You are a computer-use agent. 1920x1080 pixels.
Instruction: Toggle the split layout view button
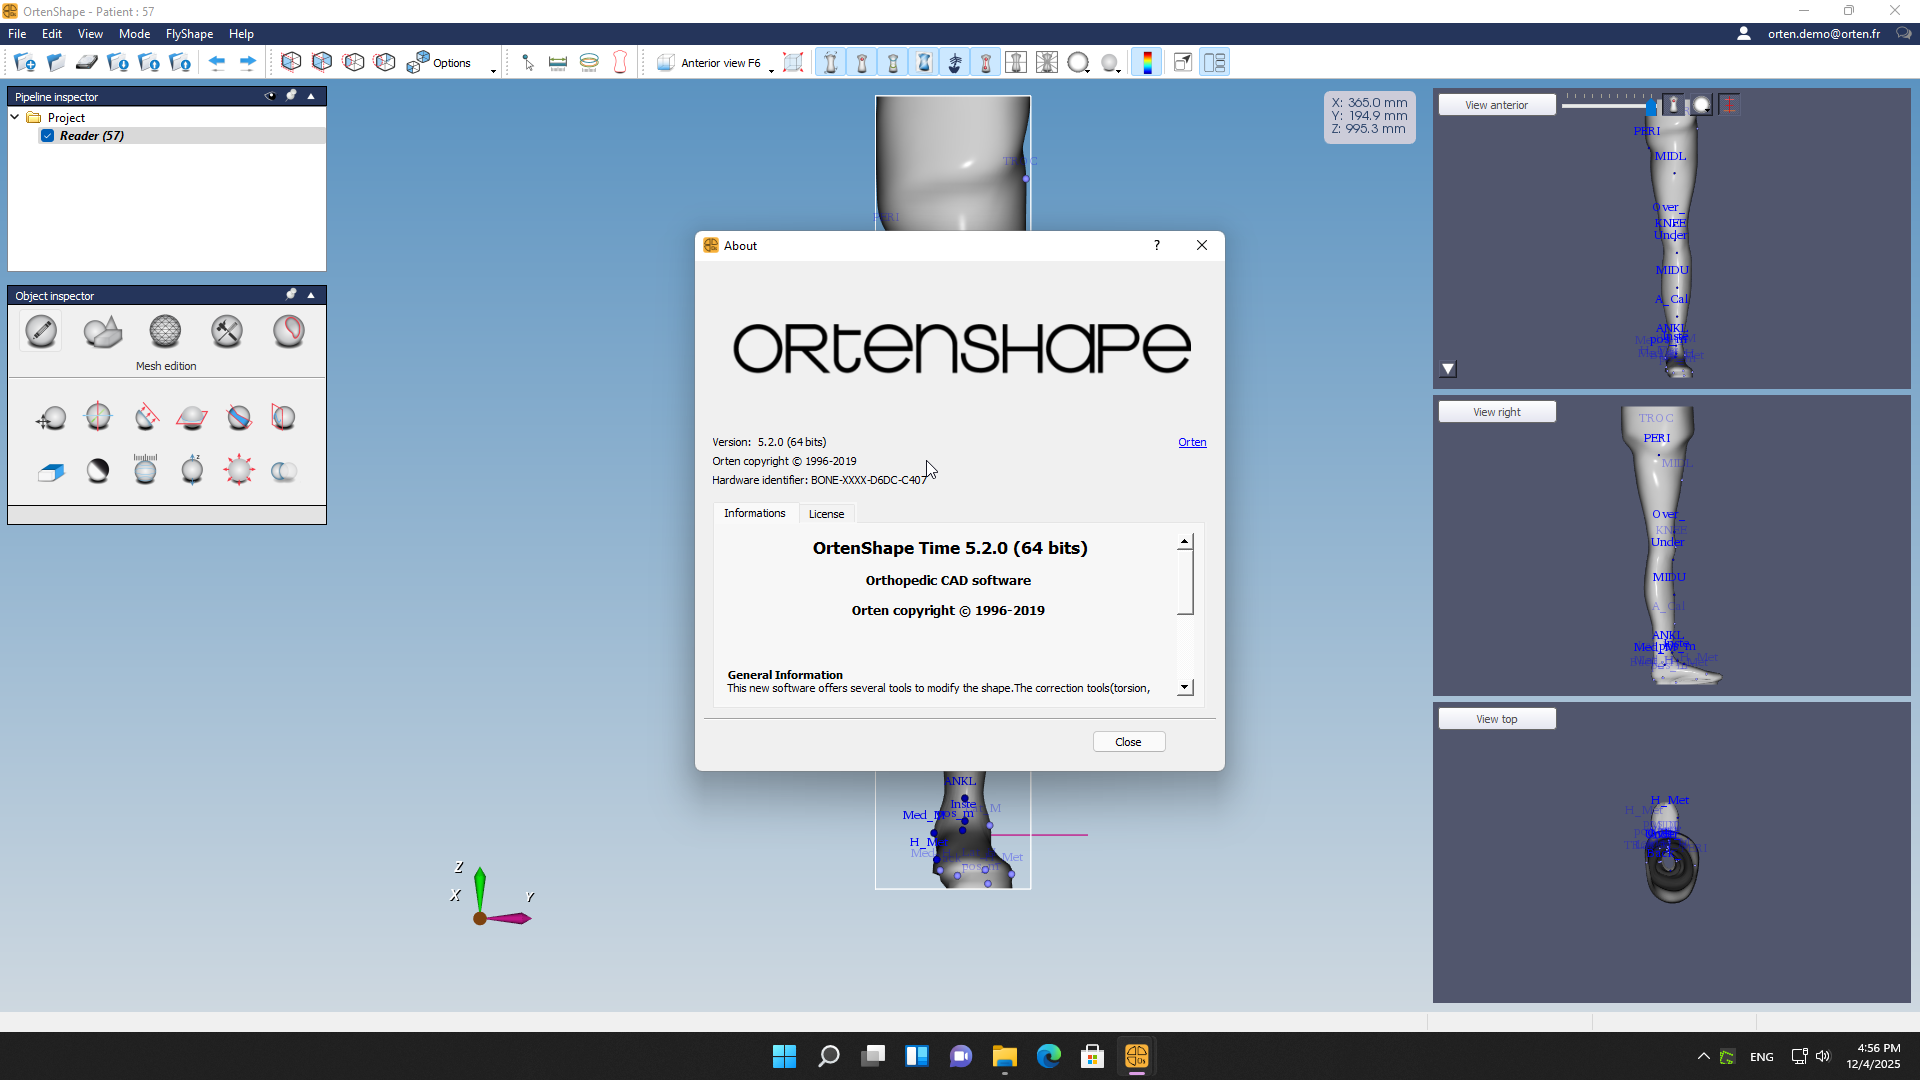click(1214, 63)
